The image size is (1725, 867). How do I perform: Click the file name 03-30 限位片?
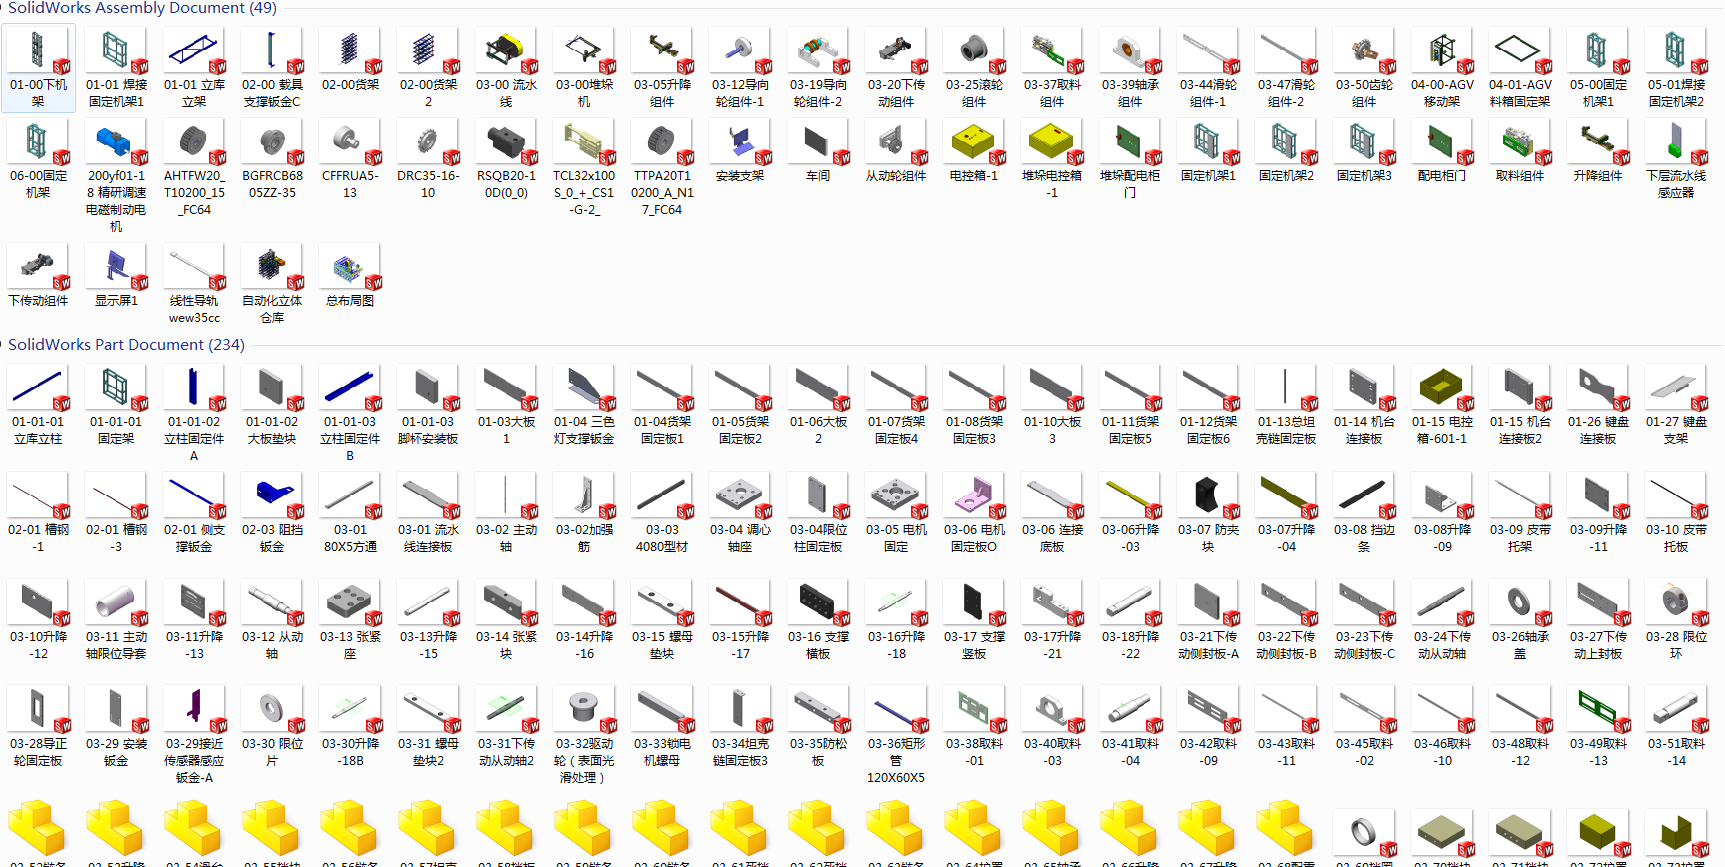pyautogui.click(x=272, y=752)
